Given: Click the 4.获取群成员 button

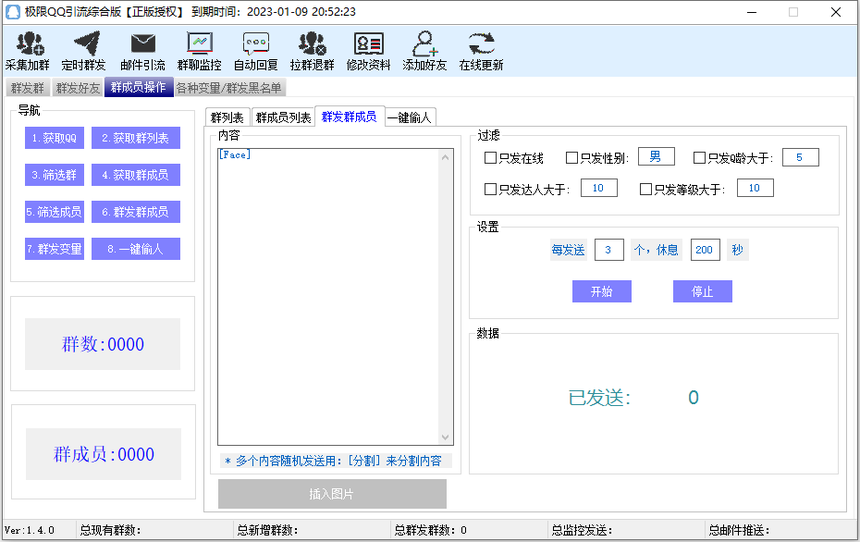Looking at the screenshot, I should pos(135,175).
